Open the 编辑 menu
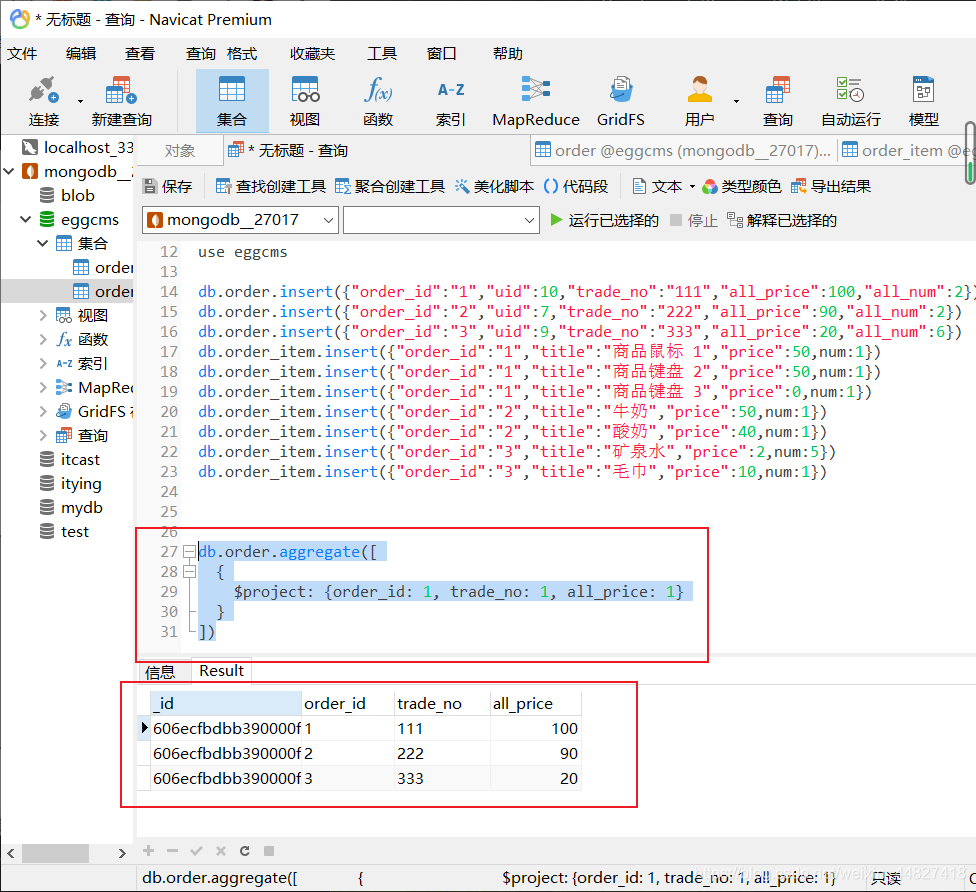This screenshot has width=976, height=892. coord(81,54)
